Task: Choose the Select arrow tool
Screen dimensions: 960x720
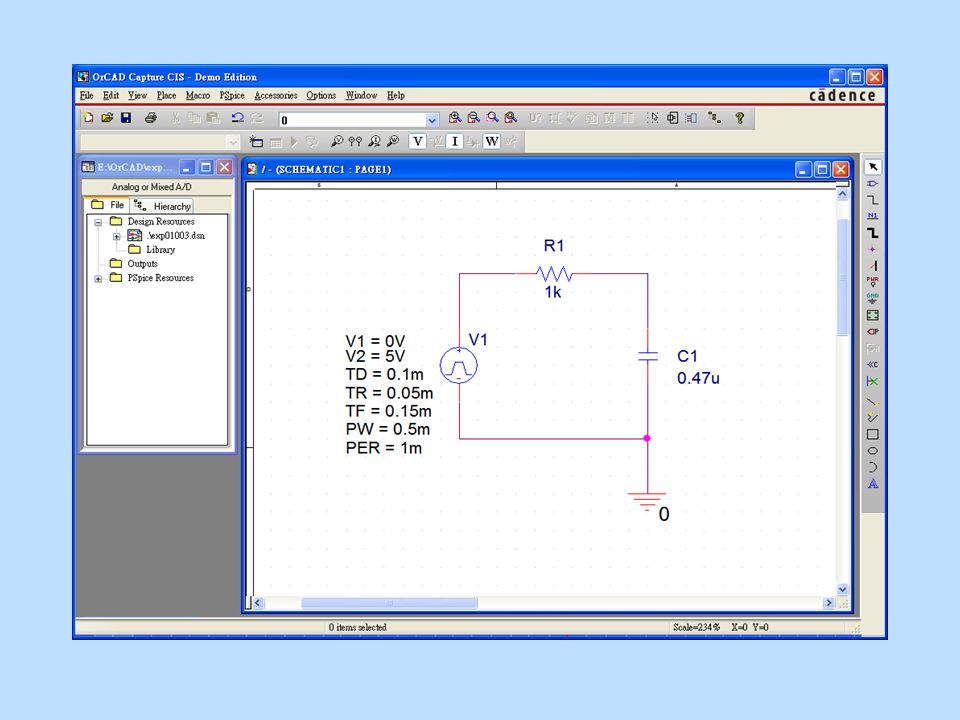Action: click(x=872, y=167)
